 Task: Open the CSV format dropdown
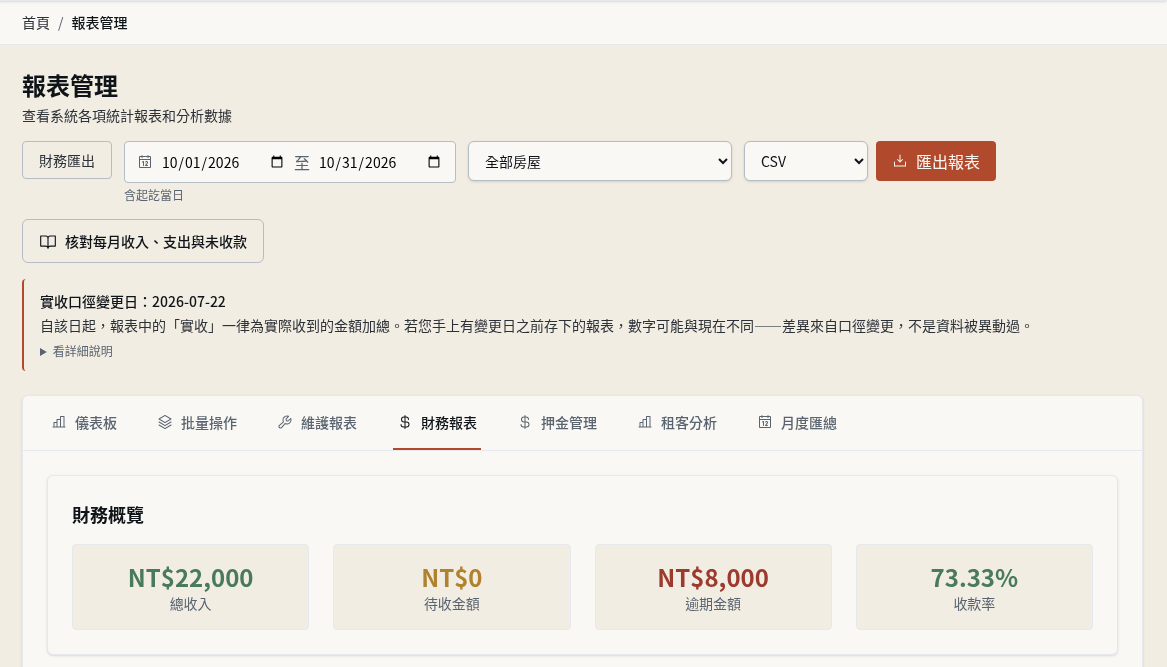pos(806,162)
